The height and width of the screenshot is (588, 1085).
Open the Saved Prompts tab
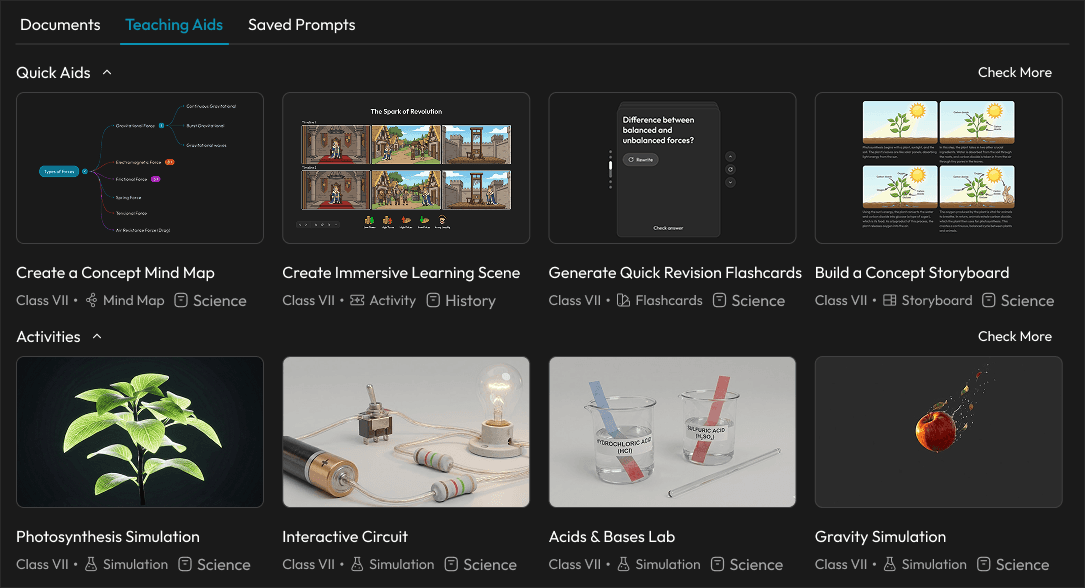tap(301, 24)
